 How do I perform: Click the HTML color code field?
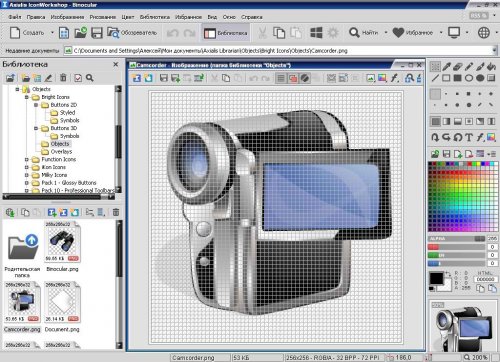(486, 279)
